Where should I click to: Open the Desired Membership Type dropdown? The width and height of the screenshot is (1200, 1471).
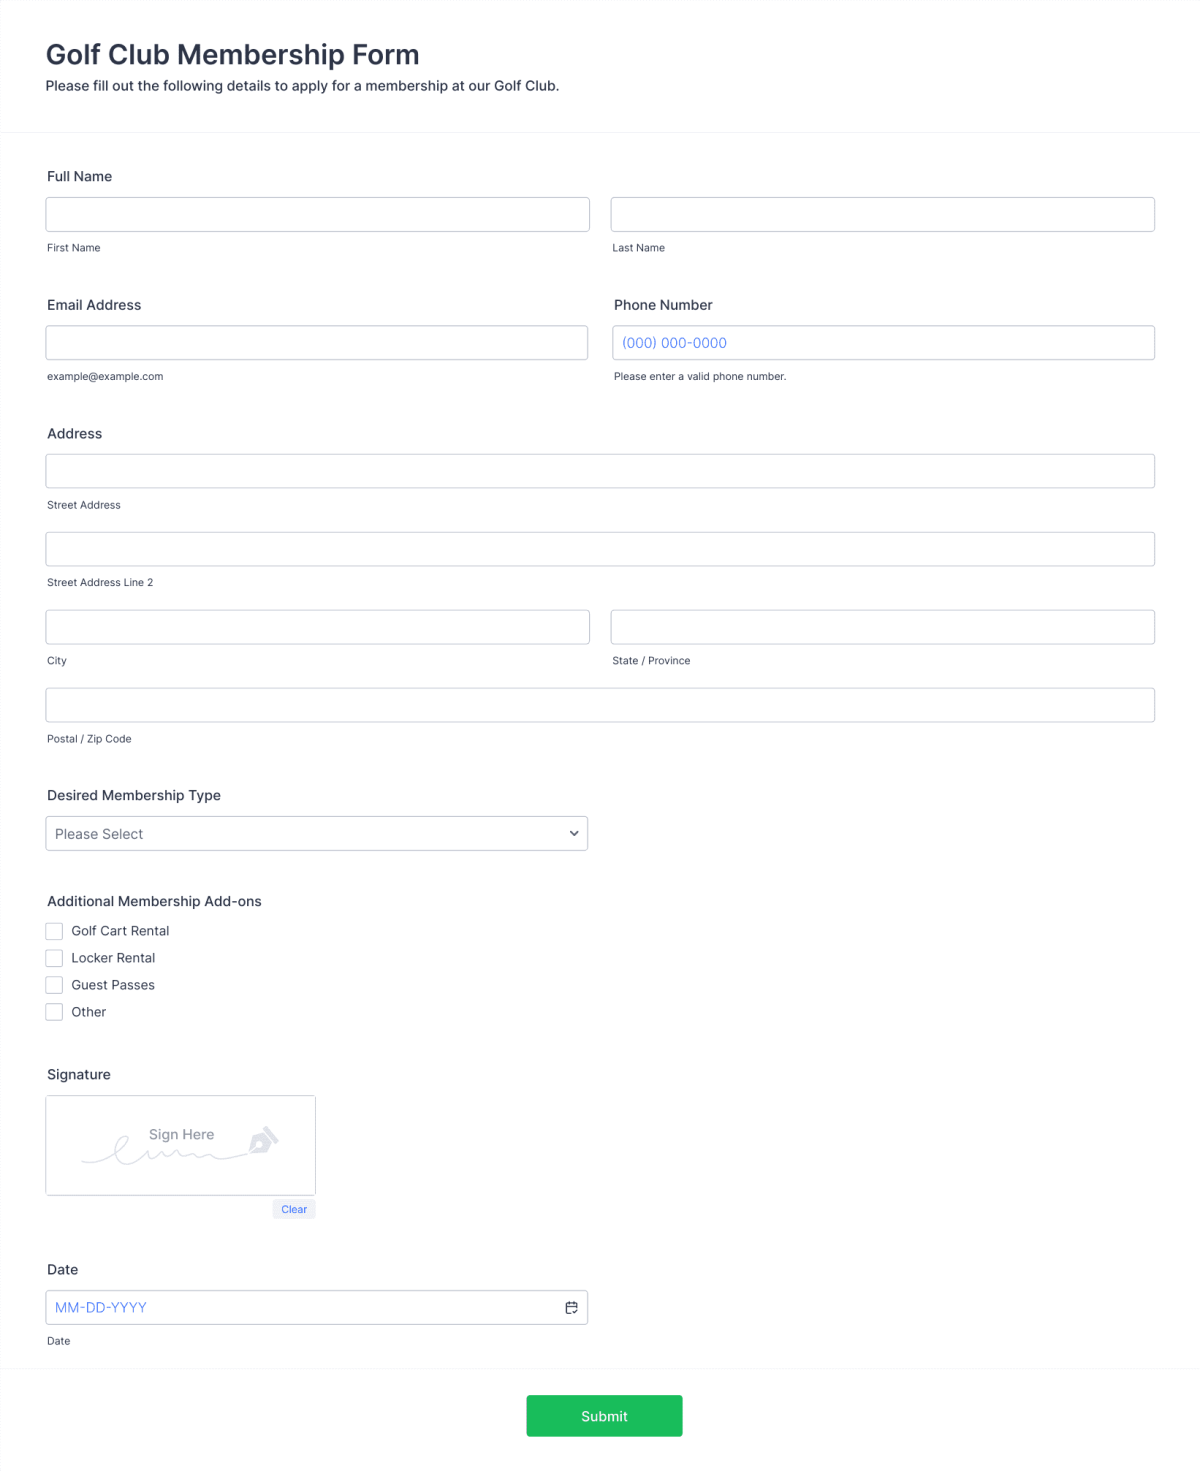pyautogui.click(x=317, y=833)
